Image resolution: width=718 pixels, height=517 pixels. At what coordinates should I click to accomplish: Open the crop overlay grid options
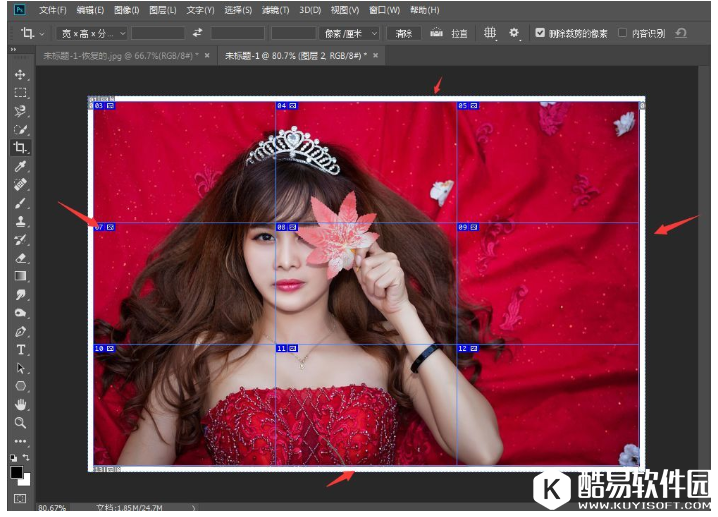tap(490, 33)
